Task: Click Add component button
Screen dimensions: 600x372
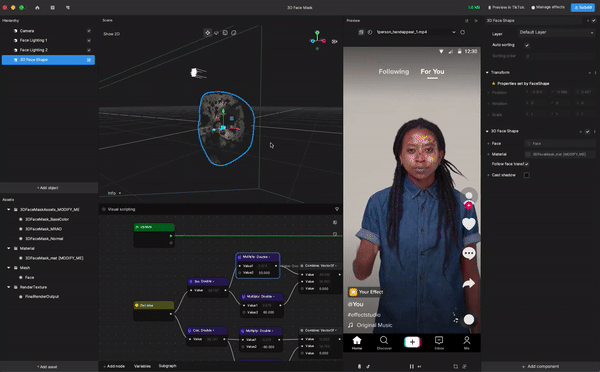Action: pyautogui.click(x=541, y=367)
